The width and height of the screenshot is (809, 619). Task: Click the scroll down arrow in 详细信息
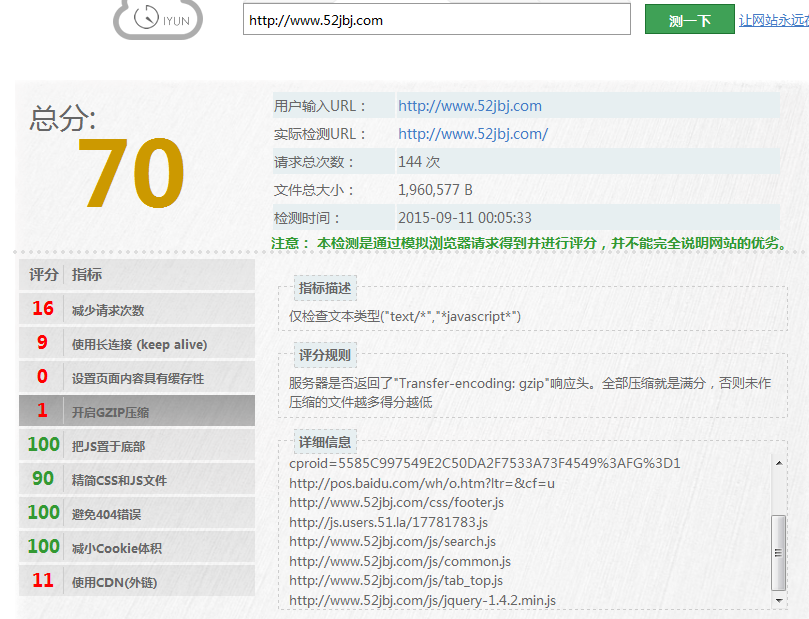click(779, 600)
